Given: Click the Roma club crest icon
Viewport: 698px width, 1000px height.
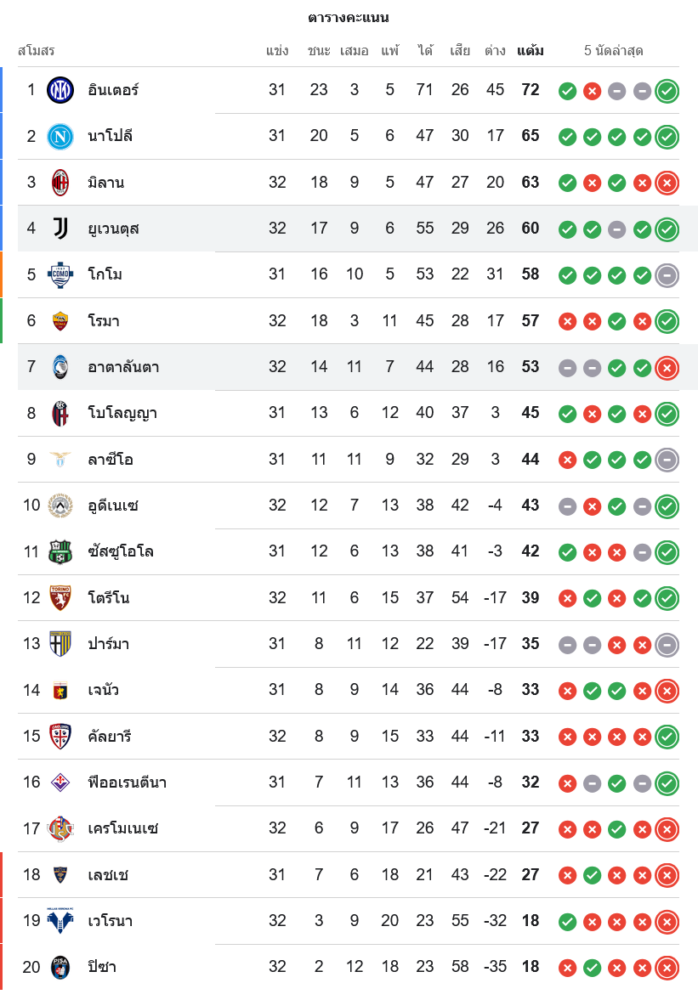Looking at the screenshot, I should (60, 320).
